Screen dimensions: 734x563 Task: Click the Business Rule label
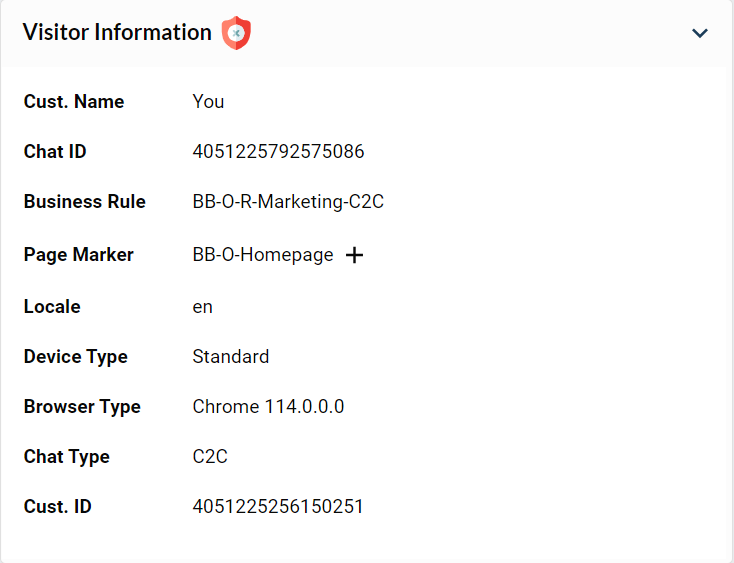[85, 202]
